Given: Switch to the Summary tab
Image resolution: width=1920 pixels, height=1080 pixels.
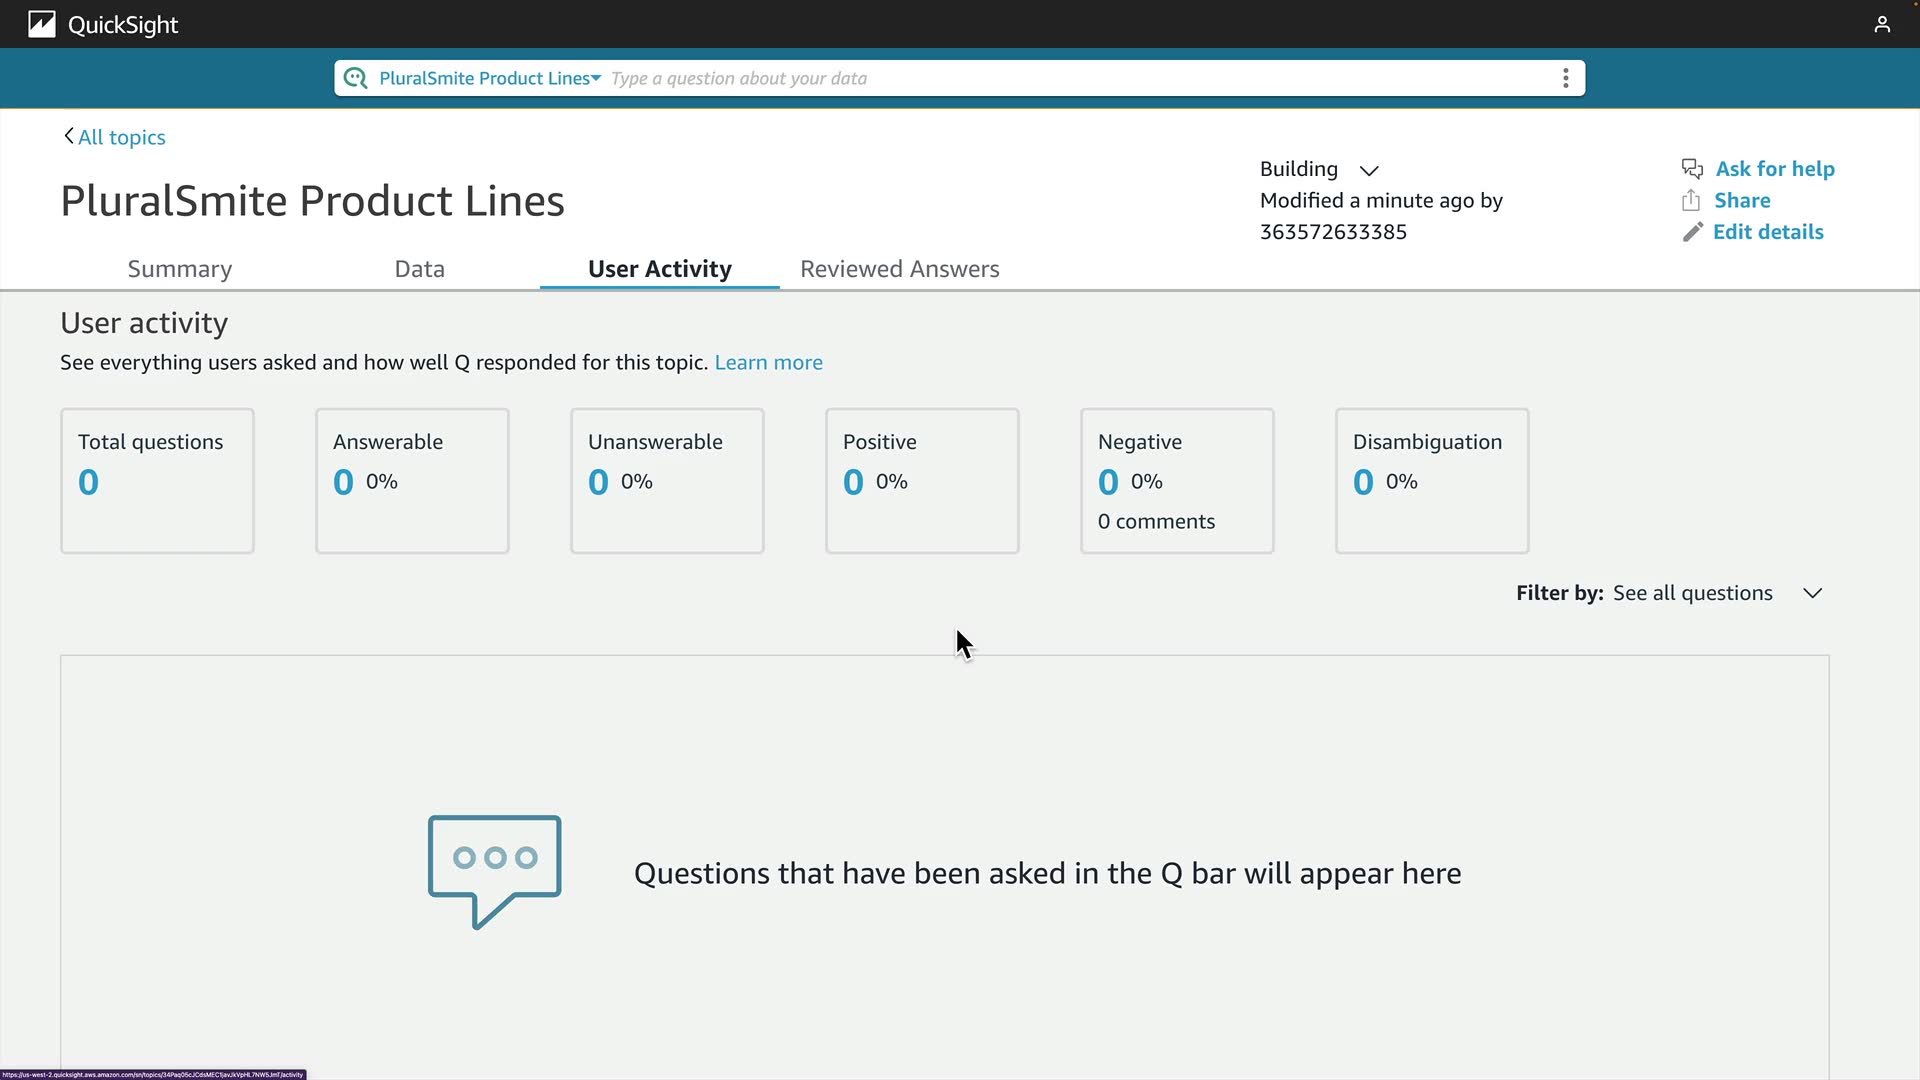Looking at the screenshot, I should [x=180, y=269].
